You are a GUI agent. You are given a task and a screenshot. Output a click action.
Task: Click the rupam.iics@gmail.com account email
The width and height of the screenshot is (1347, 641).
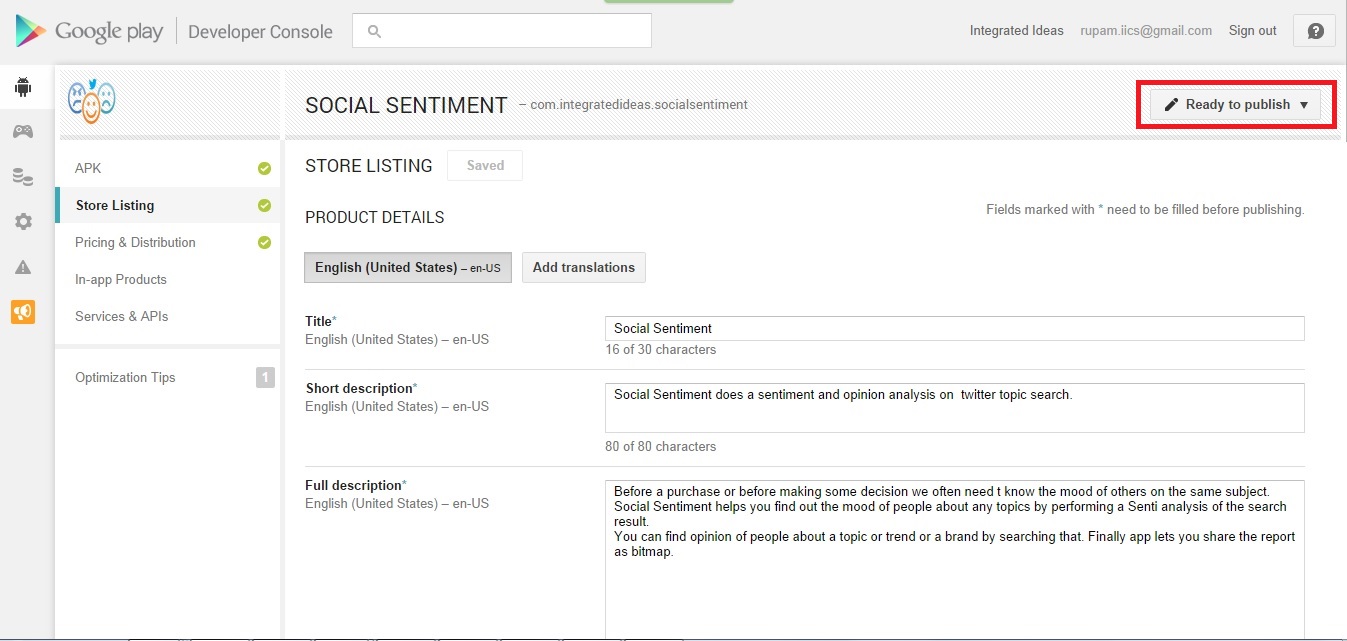(1146, 31)
